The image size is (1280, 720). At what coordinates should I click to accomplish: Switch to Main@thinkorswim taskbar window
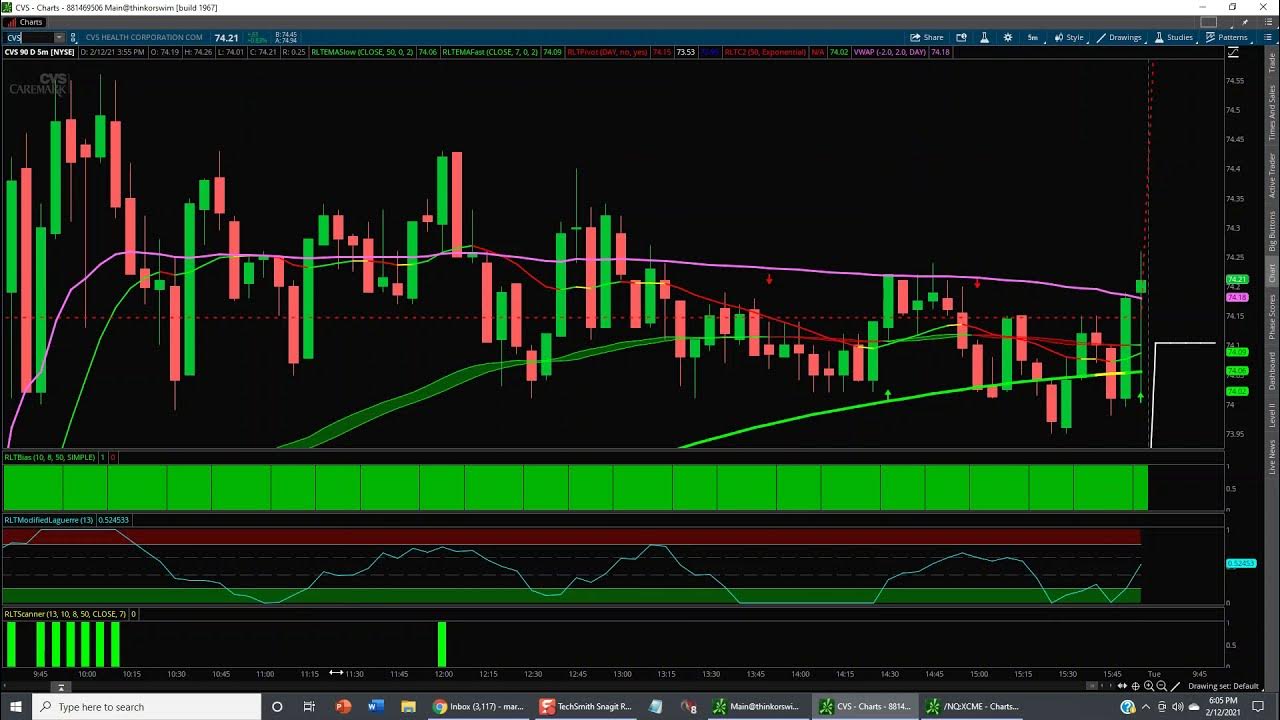757,706
